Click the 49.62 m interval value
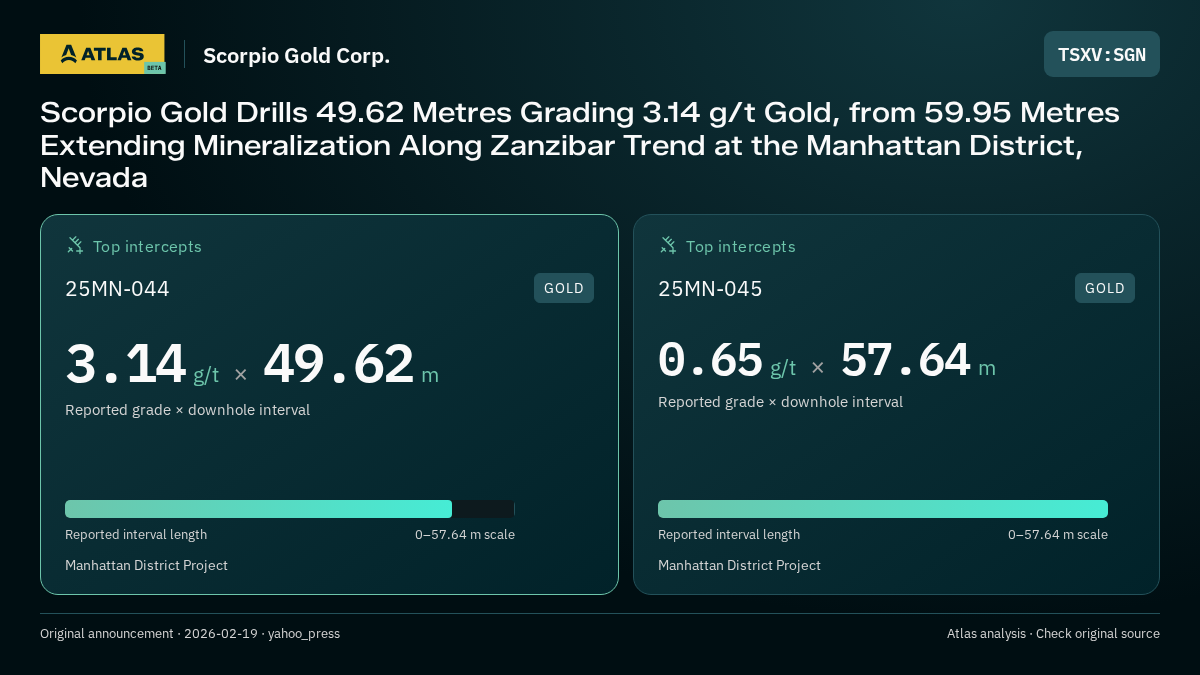The image size is (1200, 675). [351, 364]
